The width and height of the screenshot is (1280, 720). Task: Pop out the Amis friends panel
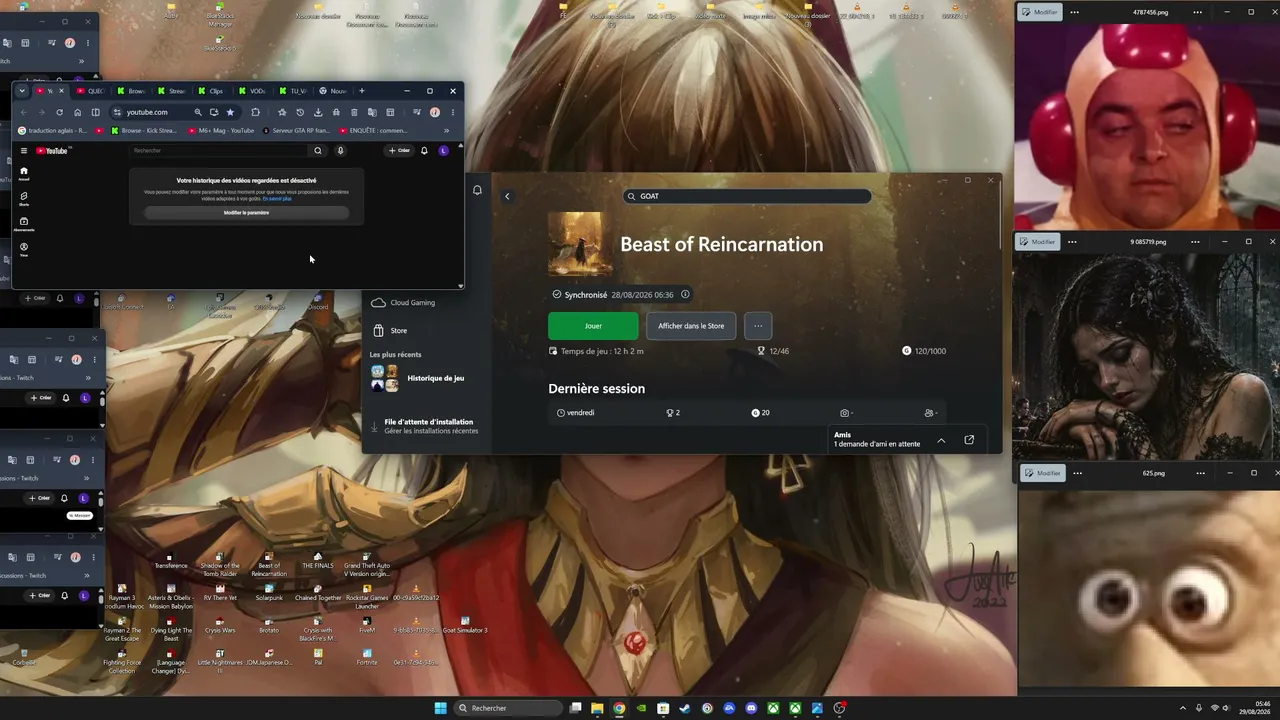(969, 440)
